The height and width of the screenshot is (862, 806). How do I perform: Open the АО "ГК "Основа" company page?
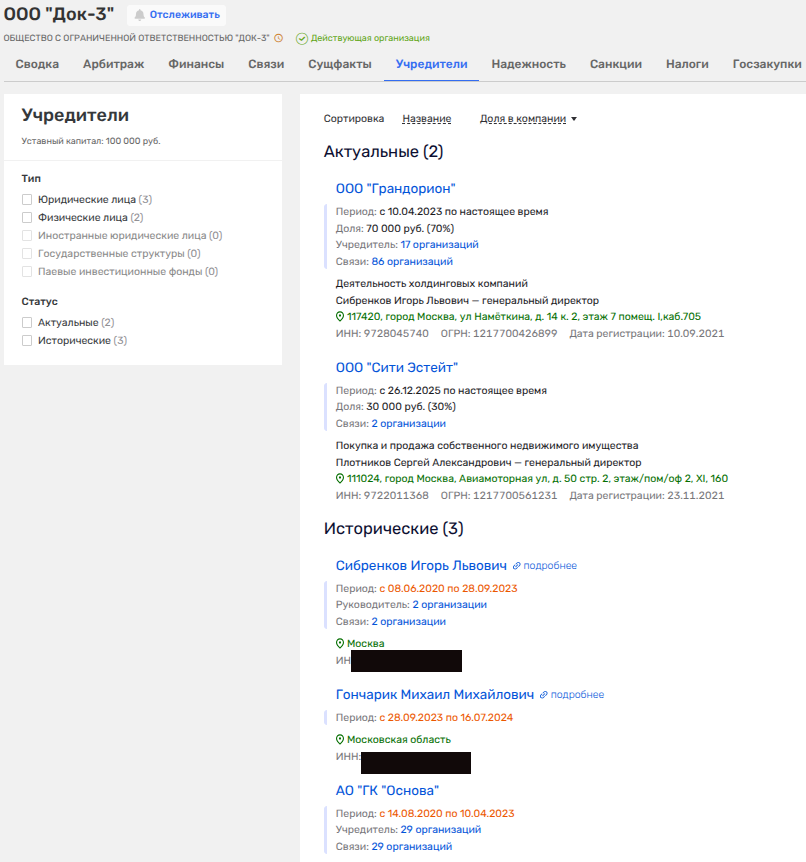click(x=387, y=791)
